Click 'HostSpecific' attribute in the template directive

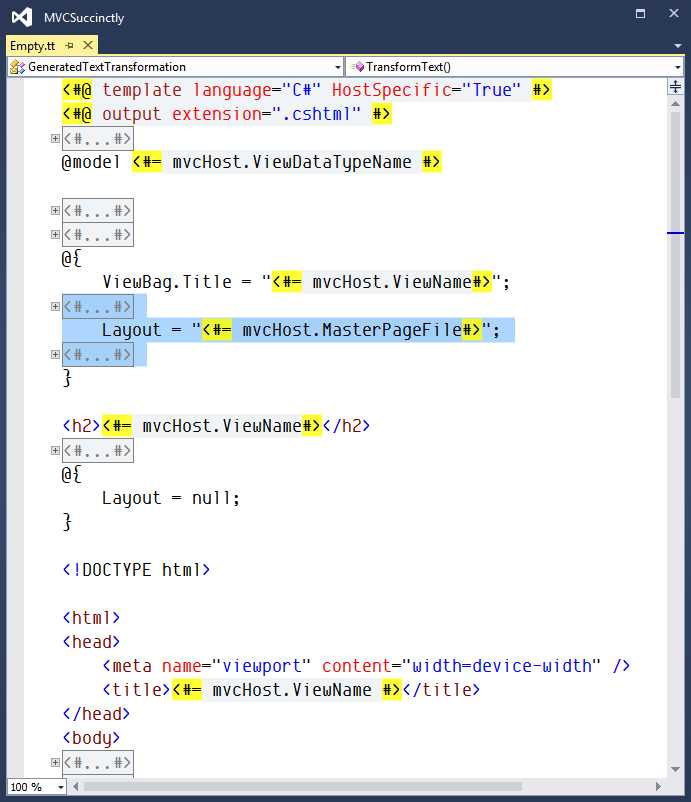(391, 90)
